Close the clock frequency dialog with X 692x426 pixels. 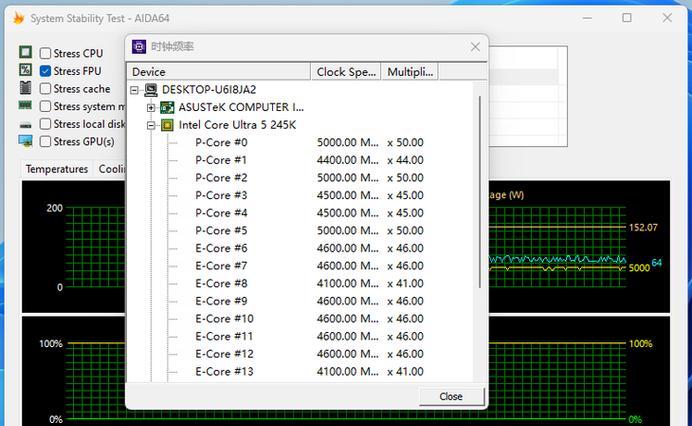coord(475,47)
